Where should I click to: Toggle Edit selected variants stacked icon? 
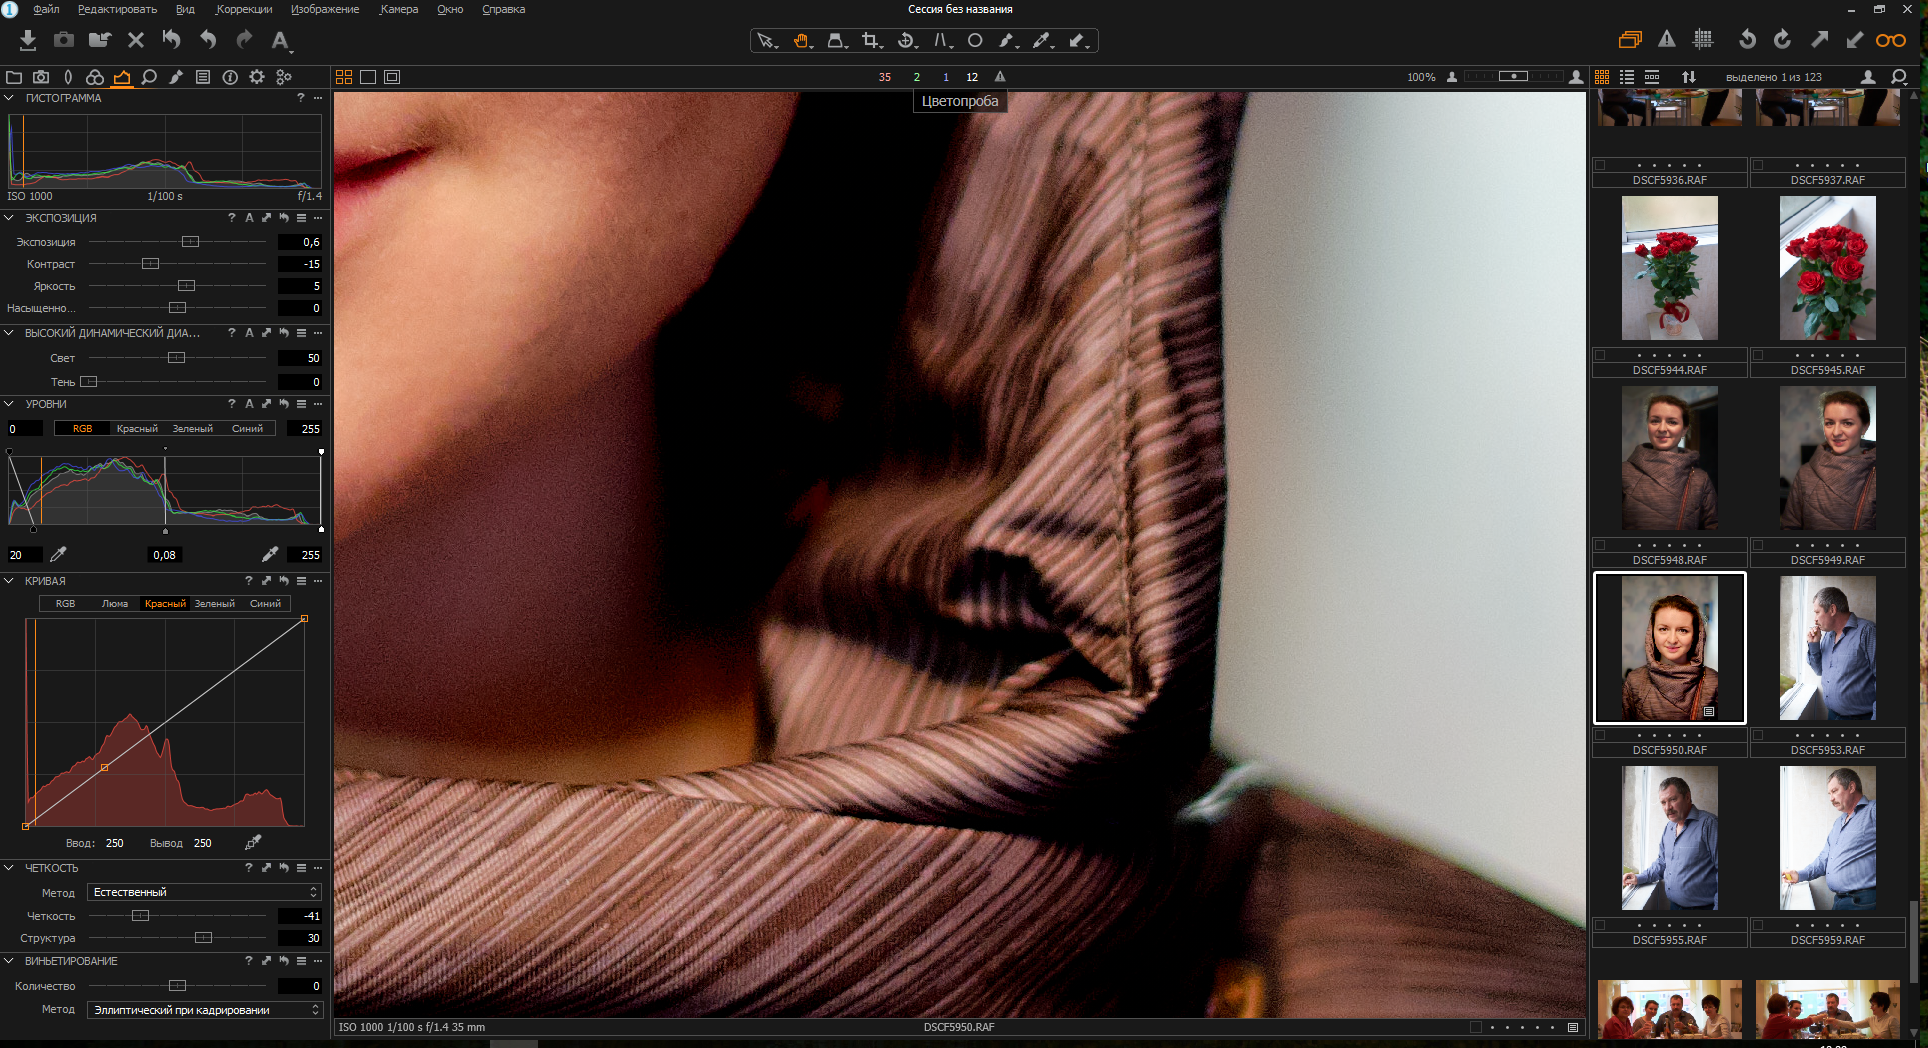[x=1630, y=40]
